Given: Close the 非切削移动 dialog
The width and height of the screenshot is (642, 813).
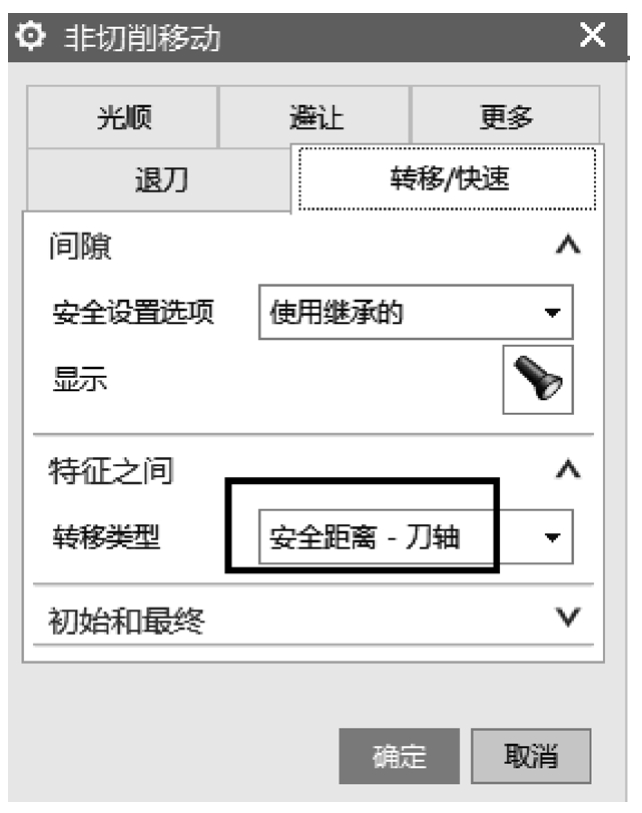Looking at the screenshot, I should point(593,35).
